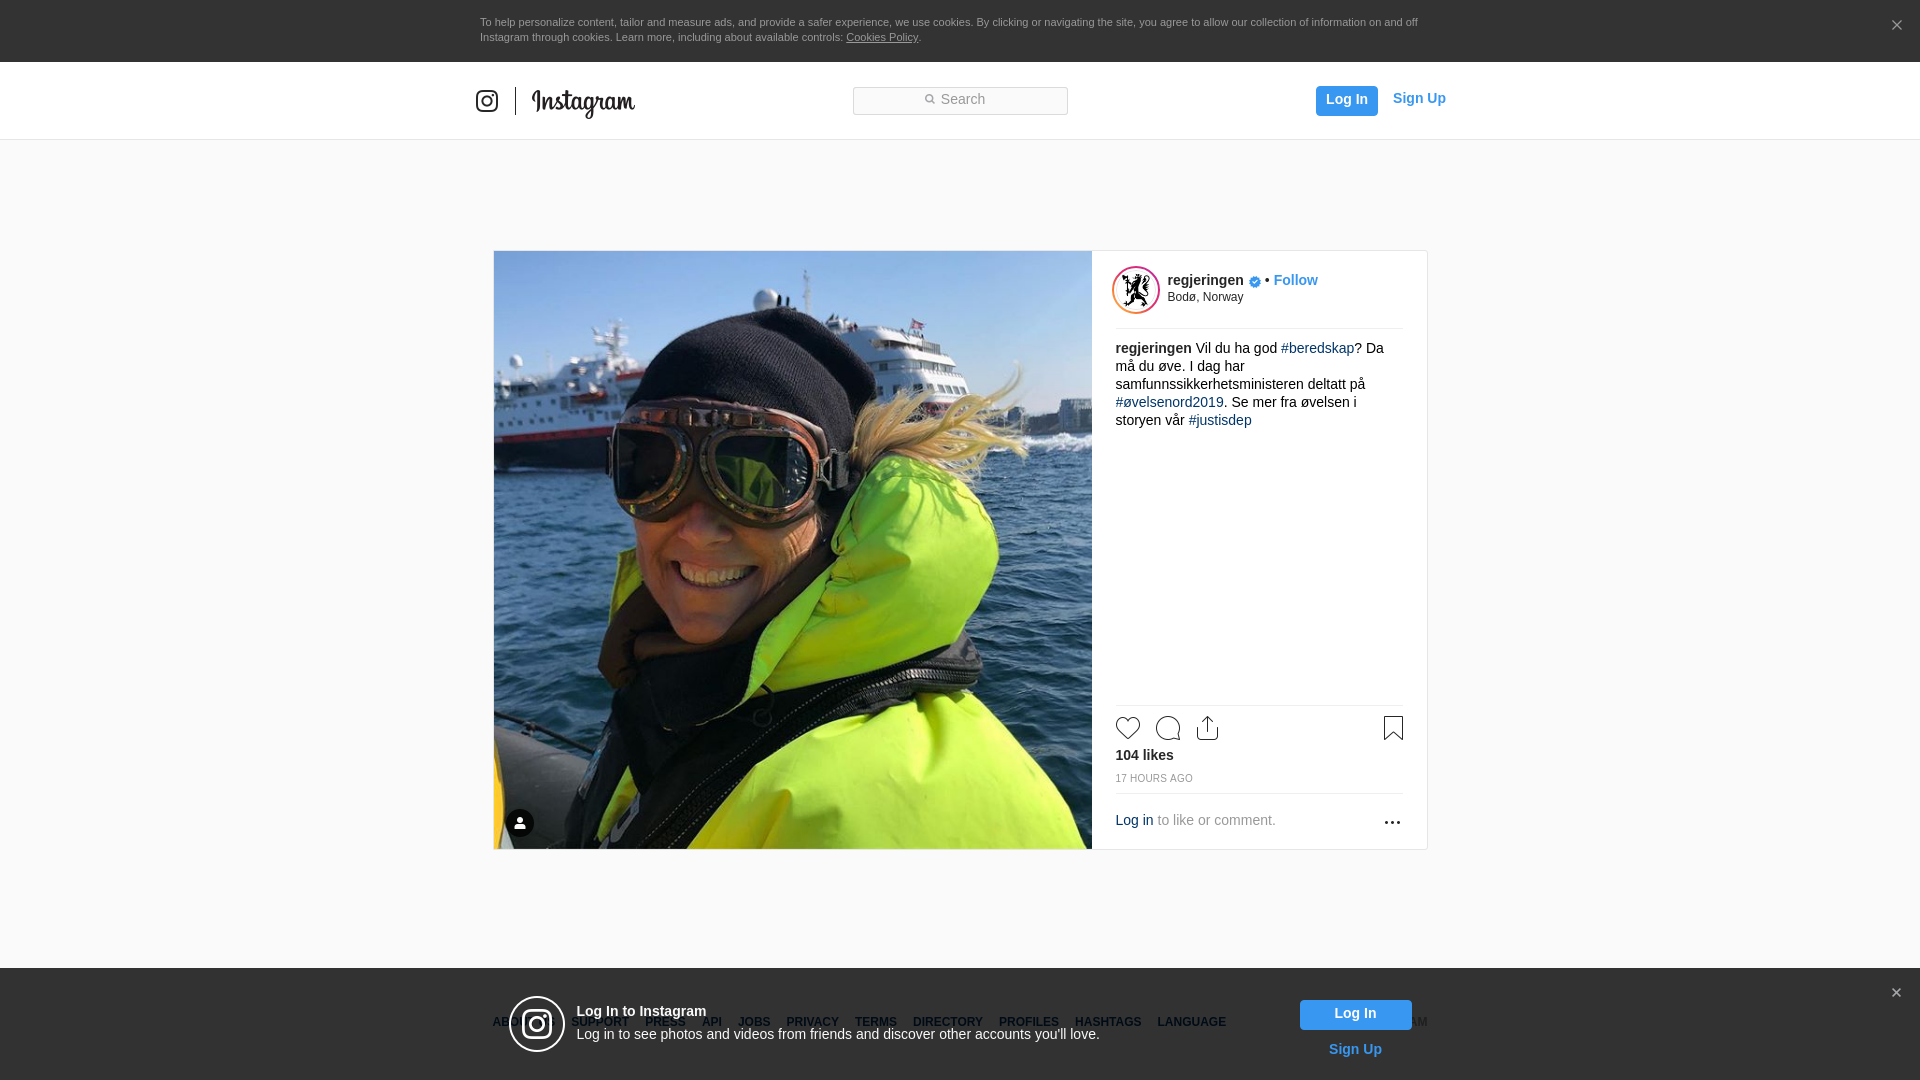Click the post photo
1920x1080 pixels.
(x=792, y=550)
